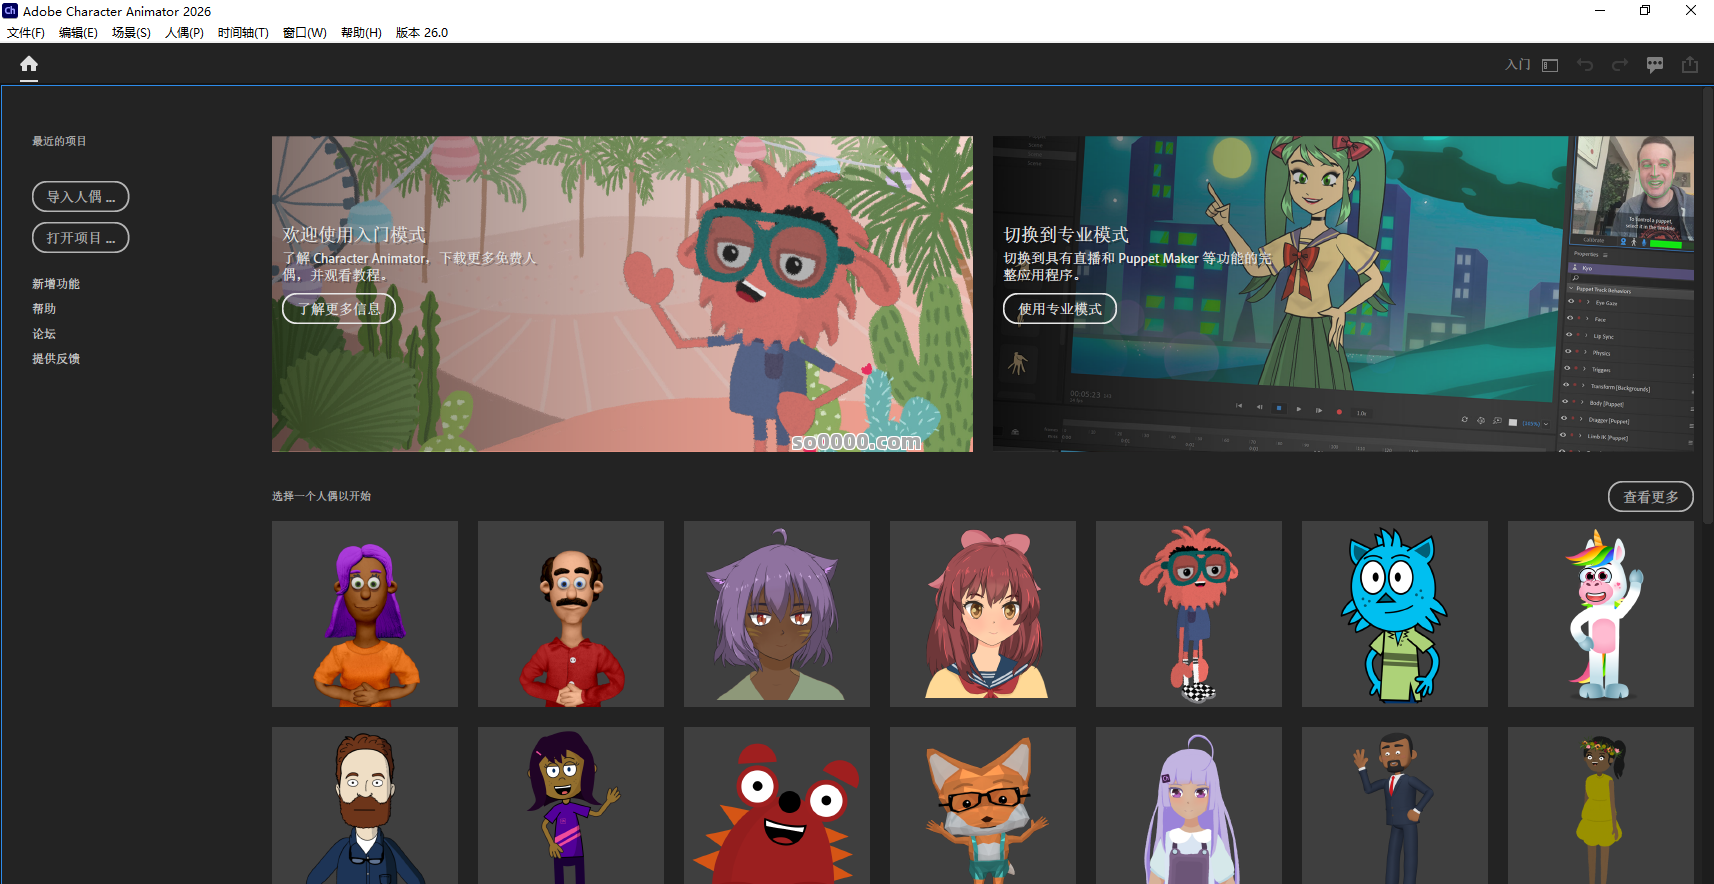Click the 查看更多 button
The width and height of the screenshot is (1714, 884).
(1650, 497)
